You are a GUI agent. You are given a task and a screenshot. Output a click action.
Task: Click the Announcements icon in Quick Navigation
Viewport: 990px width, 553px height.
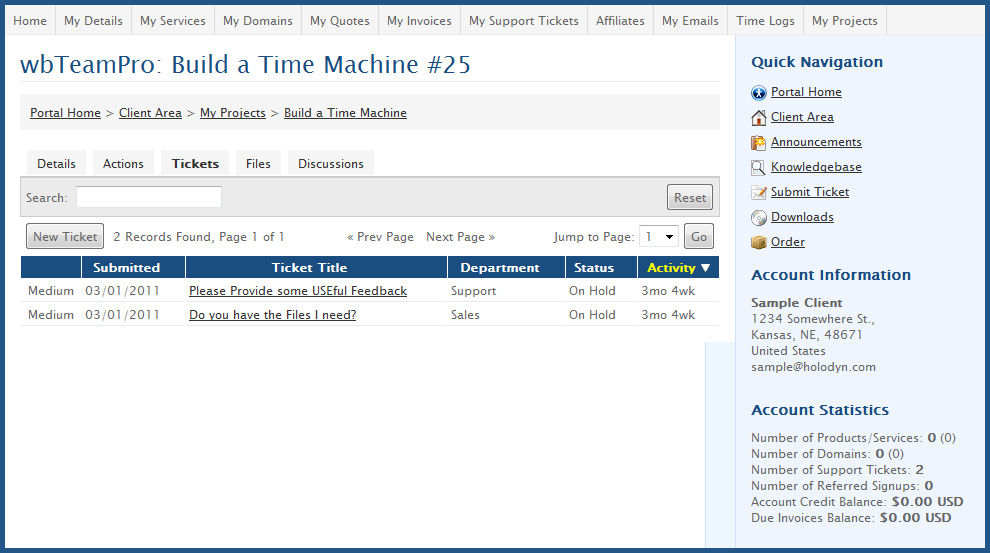[x=758, y=143]
